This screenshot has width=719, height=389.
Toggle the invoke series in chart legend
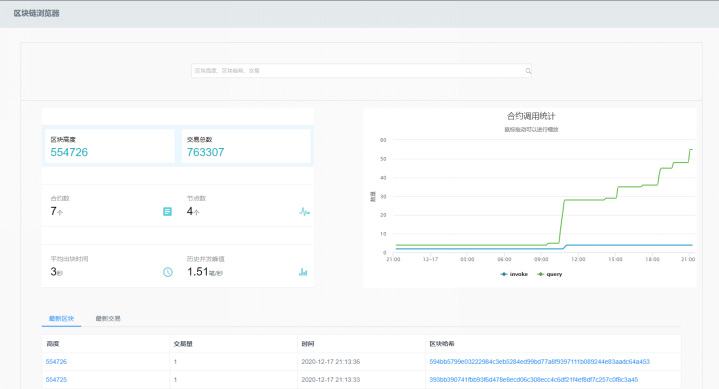(x=514, y=274)
